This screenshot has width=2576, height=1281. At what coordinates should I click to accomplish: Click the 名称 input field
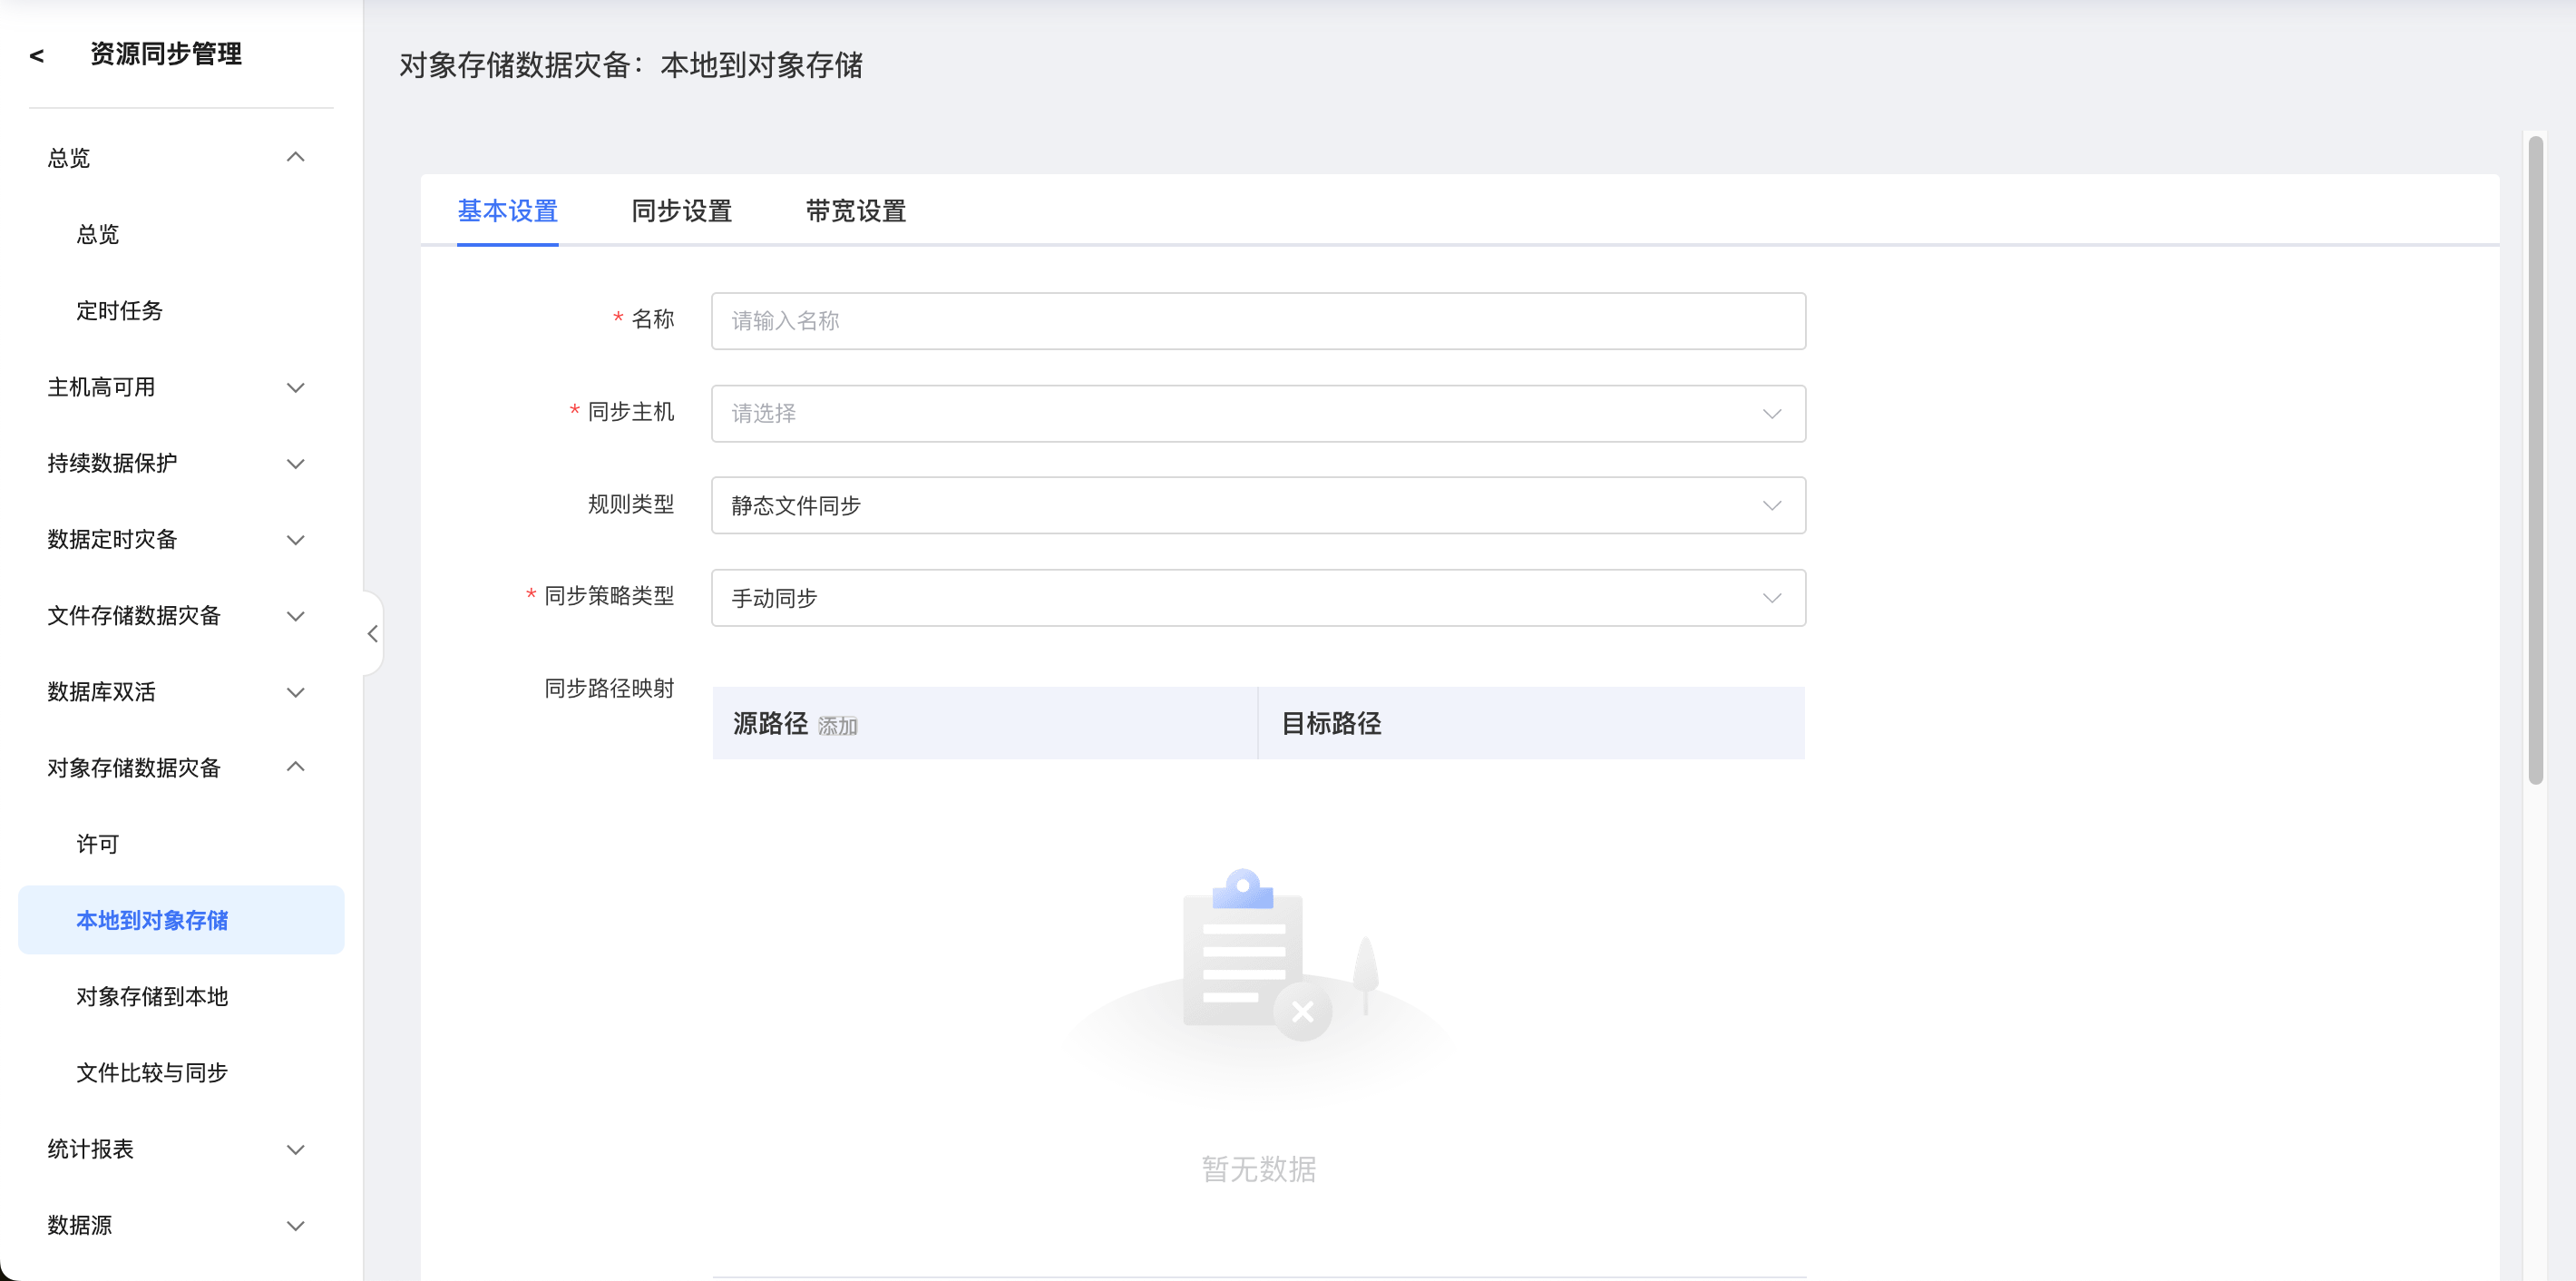(1257, 321)
